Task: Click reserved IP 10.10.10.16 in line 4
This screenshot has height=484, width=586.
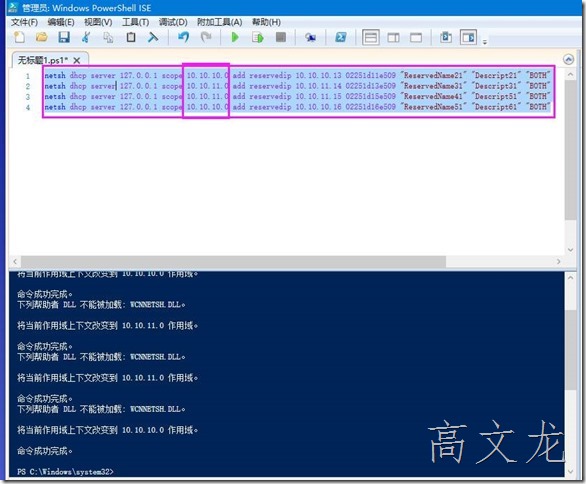Action: point(318,107)
